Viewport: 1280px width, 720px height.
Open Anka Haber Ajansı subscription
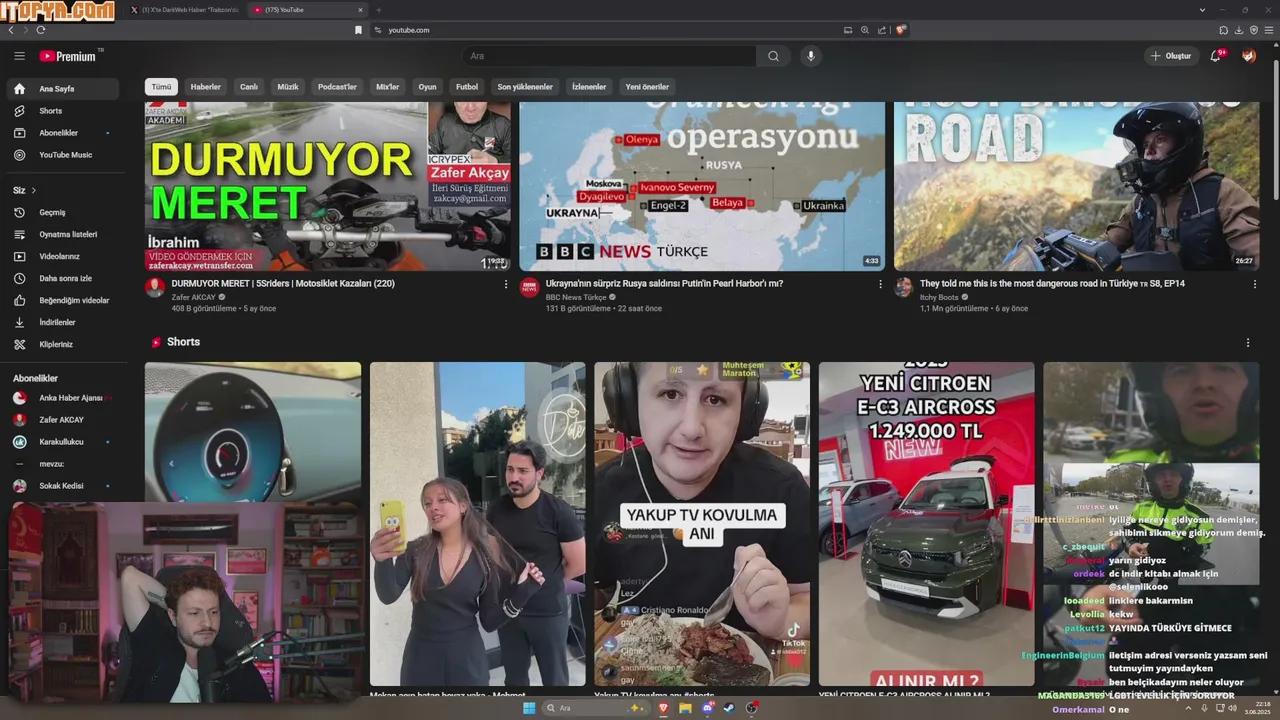62,398
